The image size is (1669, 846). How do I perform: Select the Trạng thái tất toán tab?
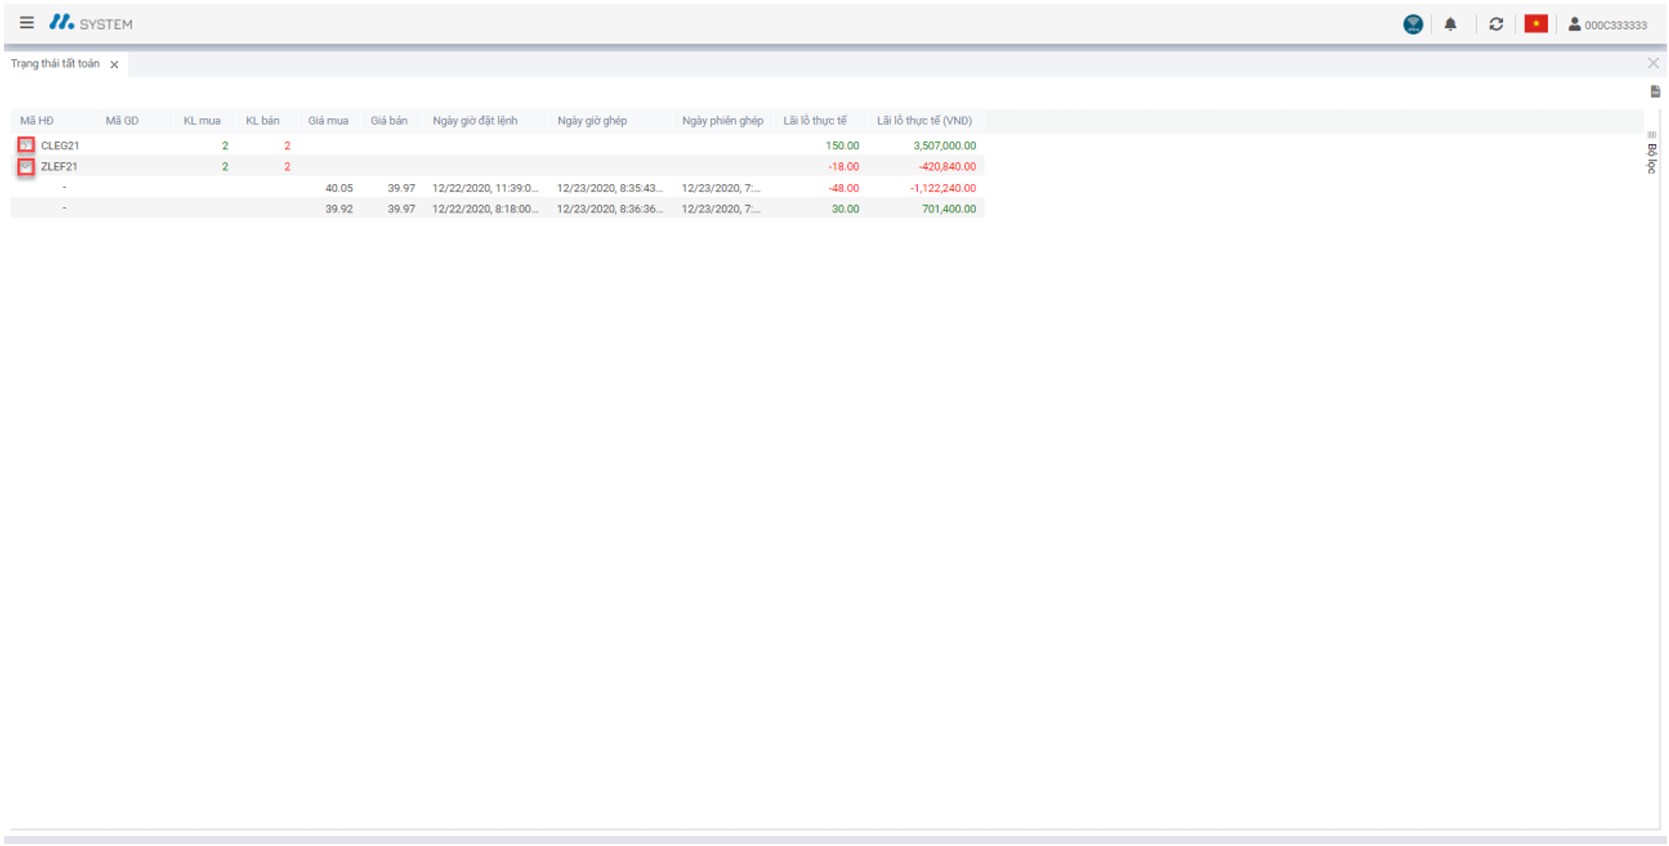click(55, 64)
